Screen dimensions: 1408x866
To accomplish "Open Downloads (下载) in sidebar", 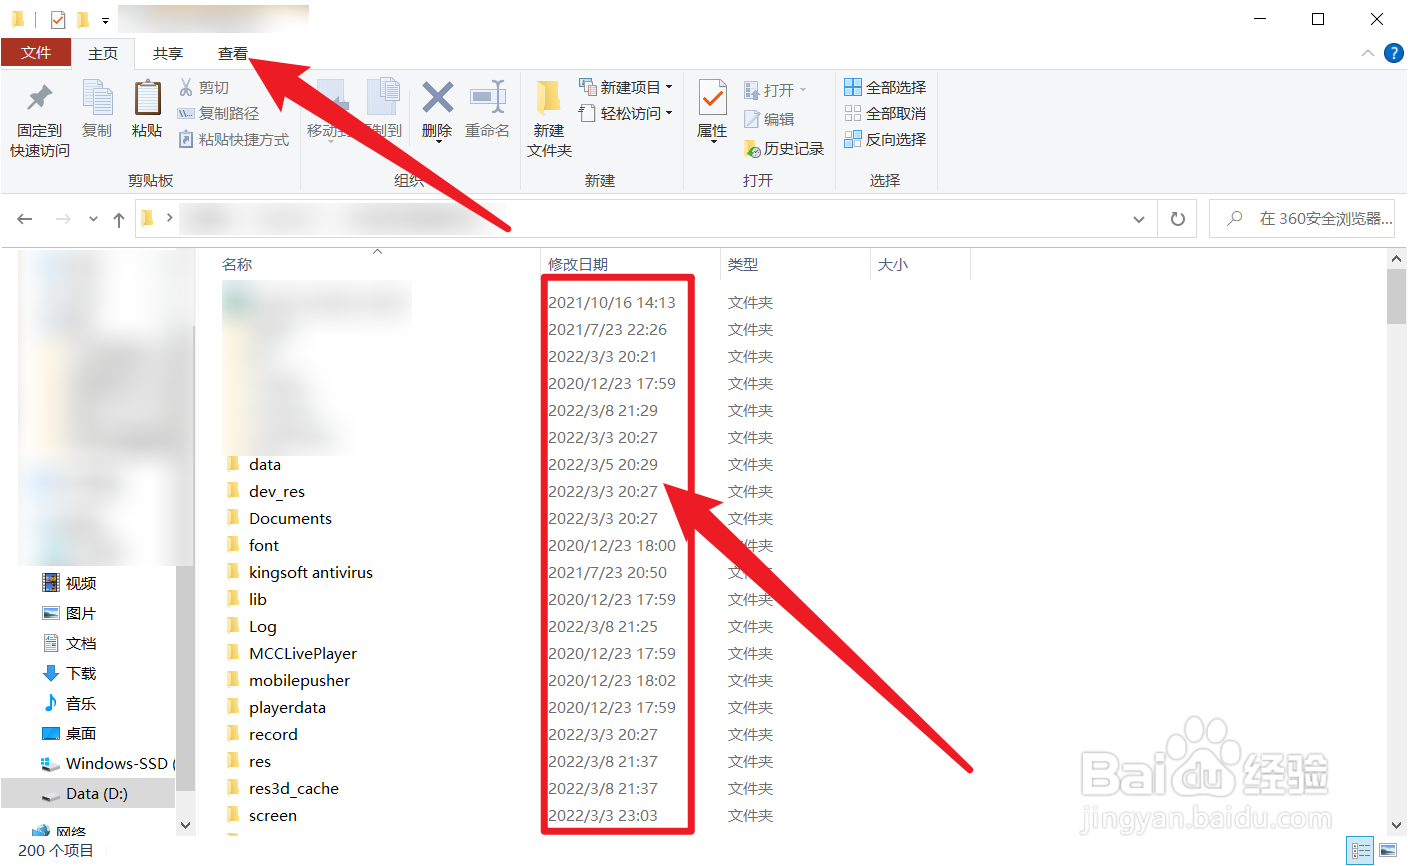I will [69, 674].
